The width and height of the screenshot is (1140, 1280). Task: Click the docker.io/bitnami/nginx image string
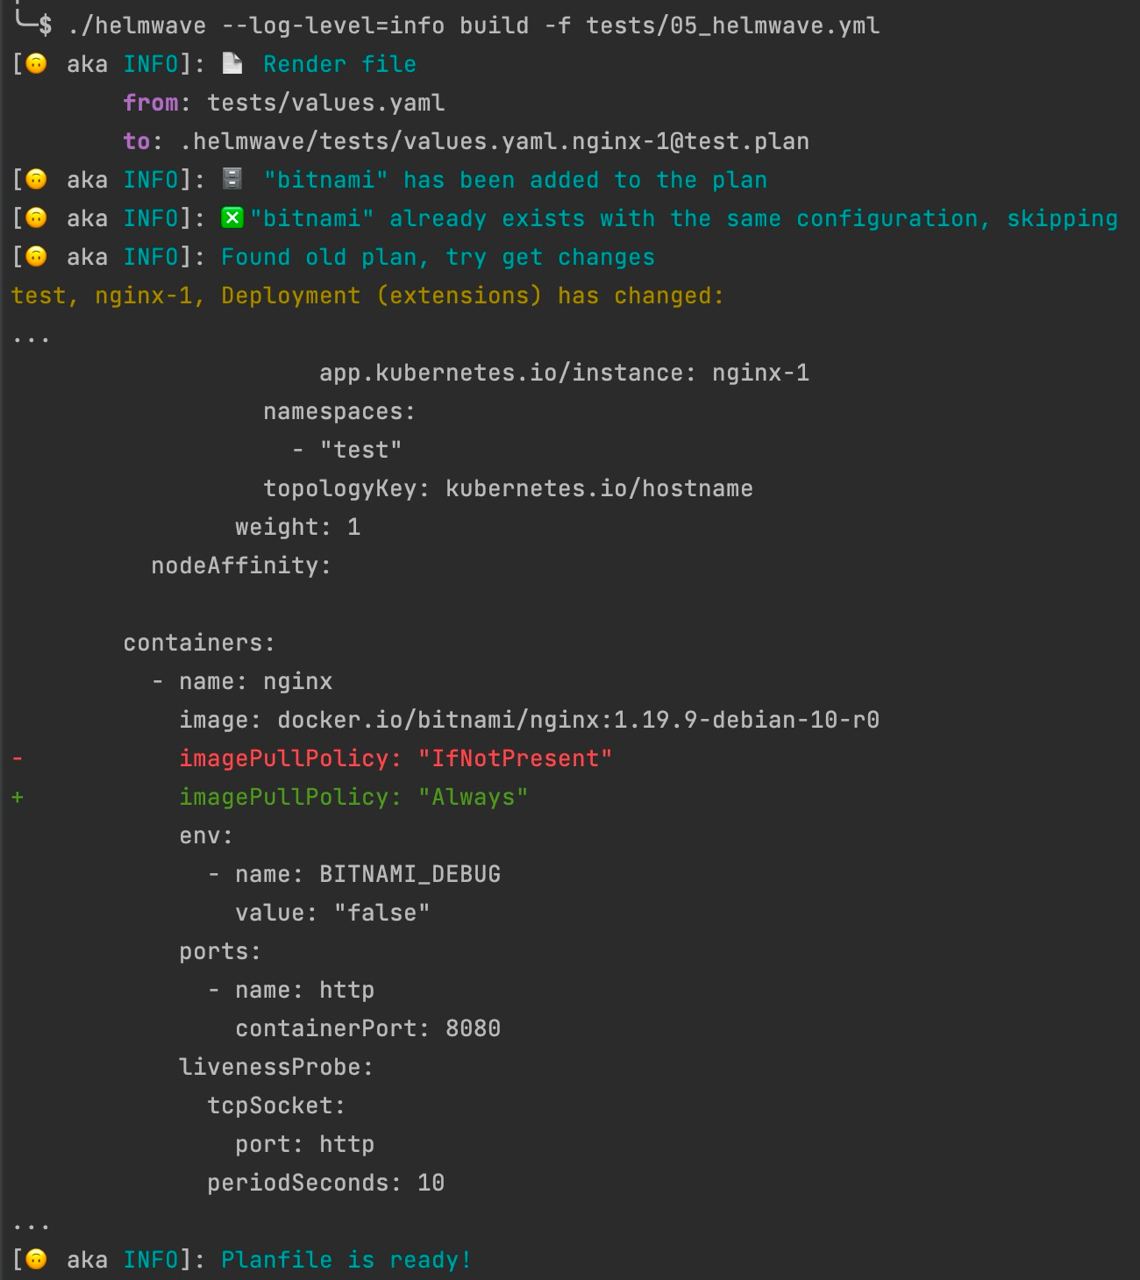pyautogui.click(x=578, y=720)
